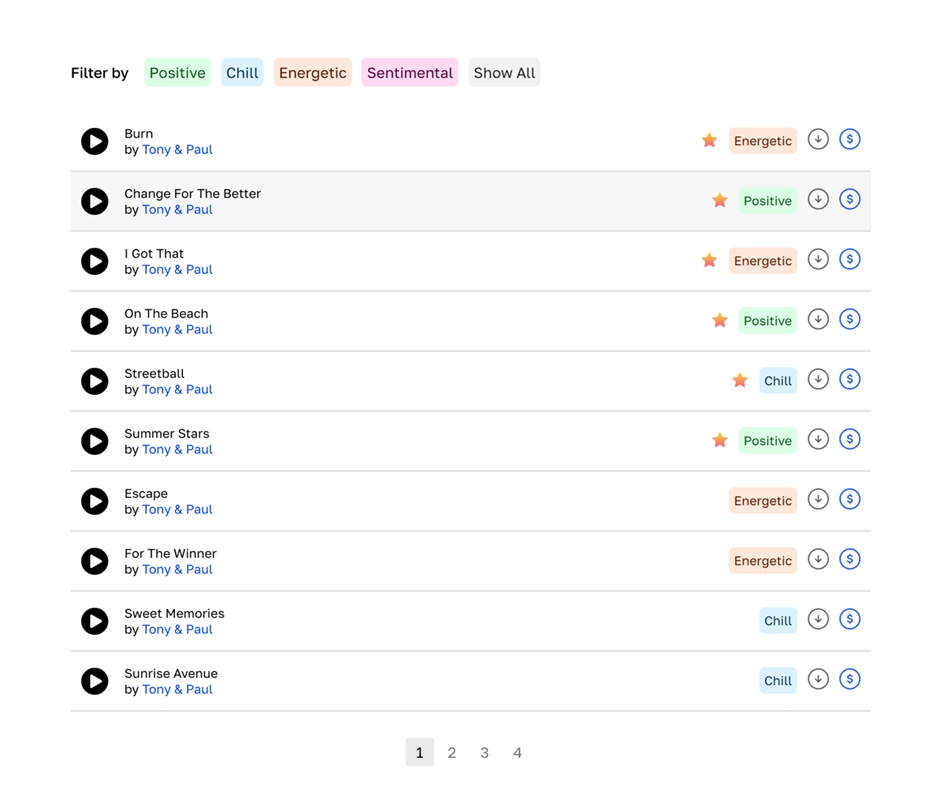The image size is (948, 800).
Task: Filter tracks by Positive mood
Action: click(177, 73)
